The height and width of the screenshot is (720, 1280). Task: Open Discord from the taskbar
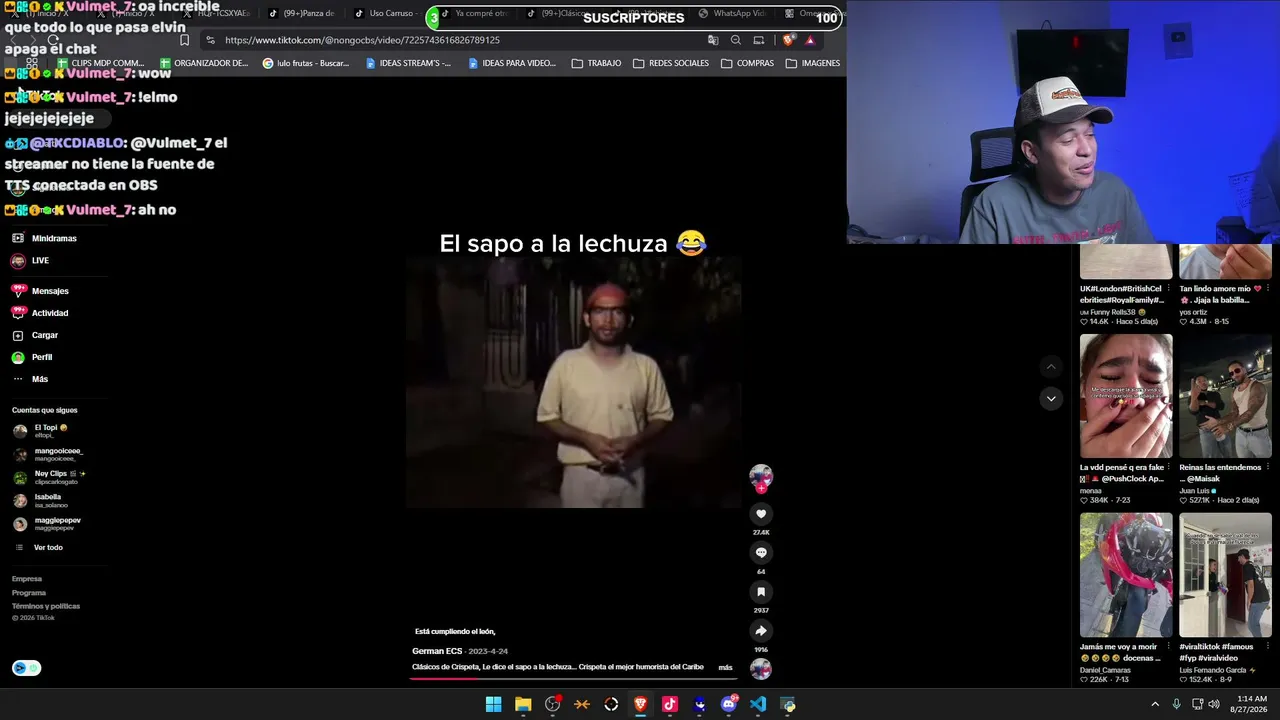coord(729,704)
